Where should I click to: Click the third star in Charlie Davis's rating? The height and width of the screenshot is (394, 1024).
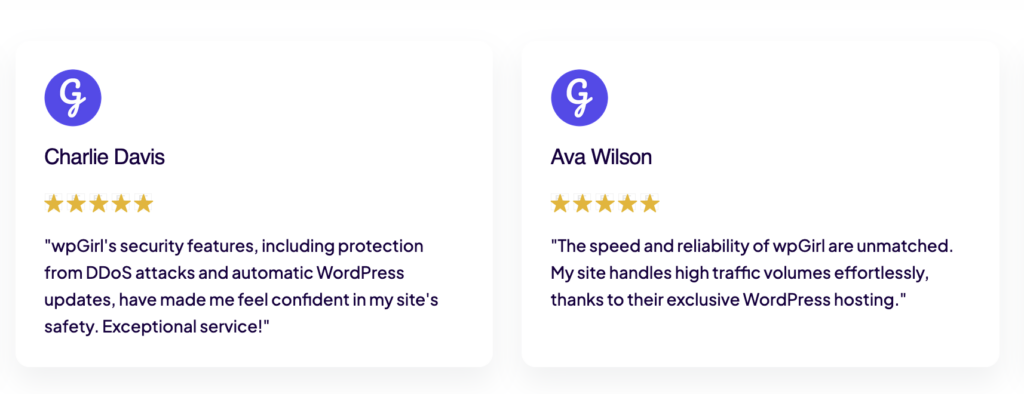coord(99,204)
